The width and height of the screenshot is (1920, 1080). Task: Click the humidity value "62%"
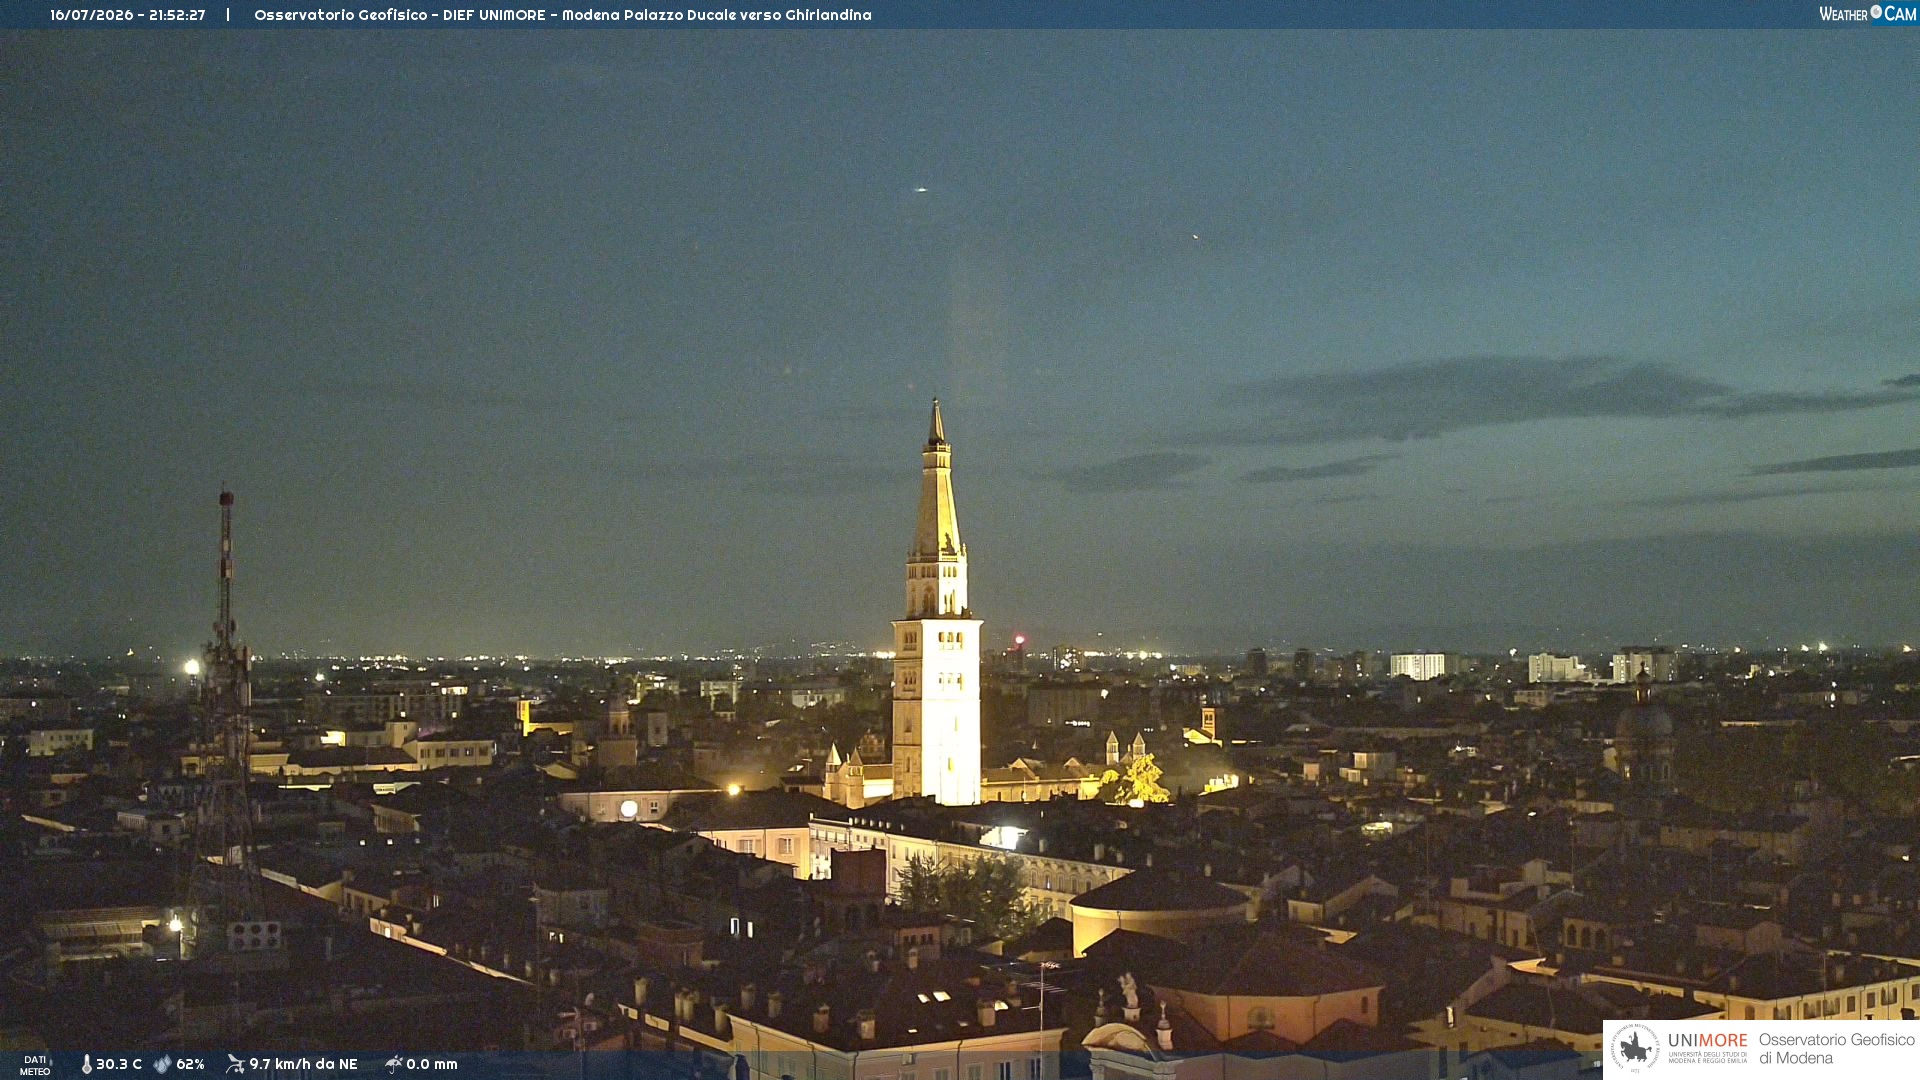(x=190, y=1064)
